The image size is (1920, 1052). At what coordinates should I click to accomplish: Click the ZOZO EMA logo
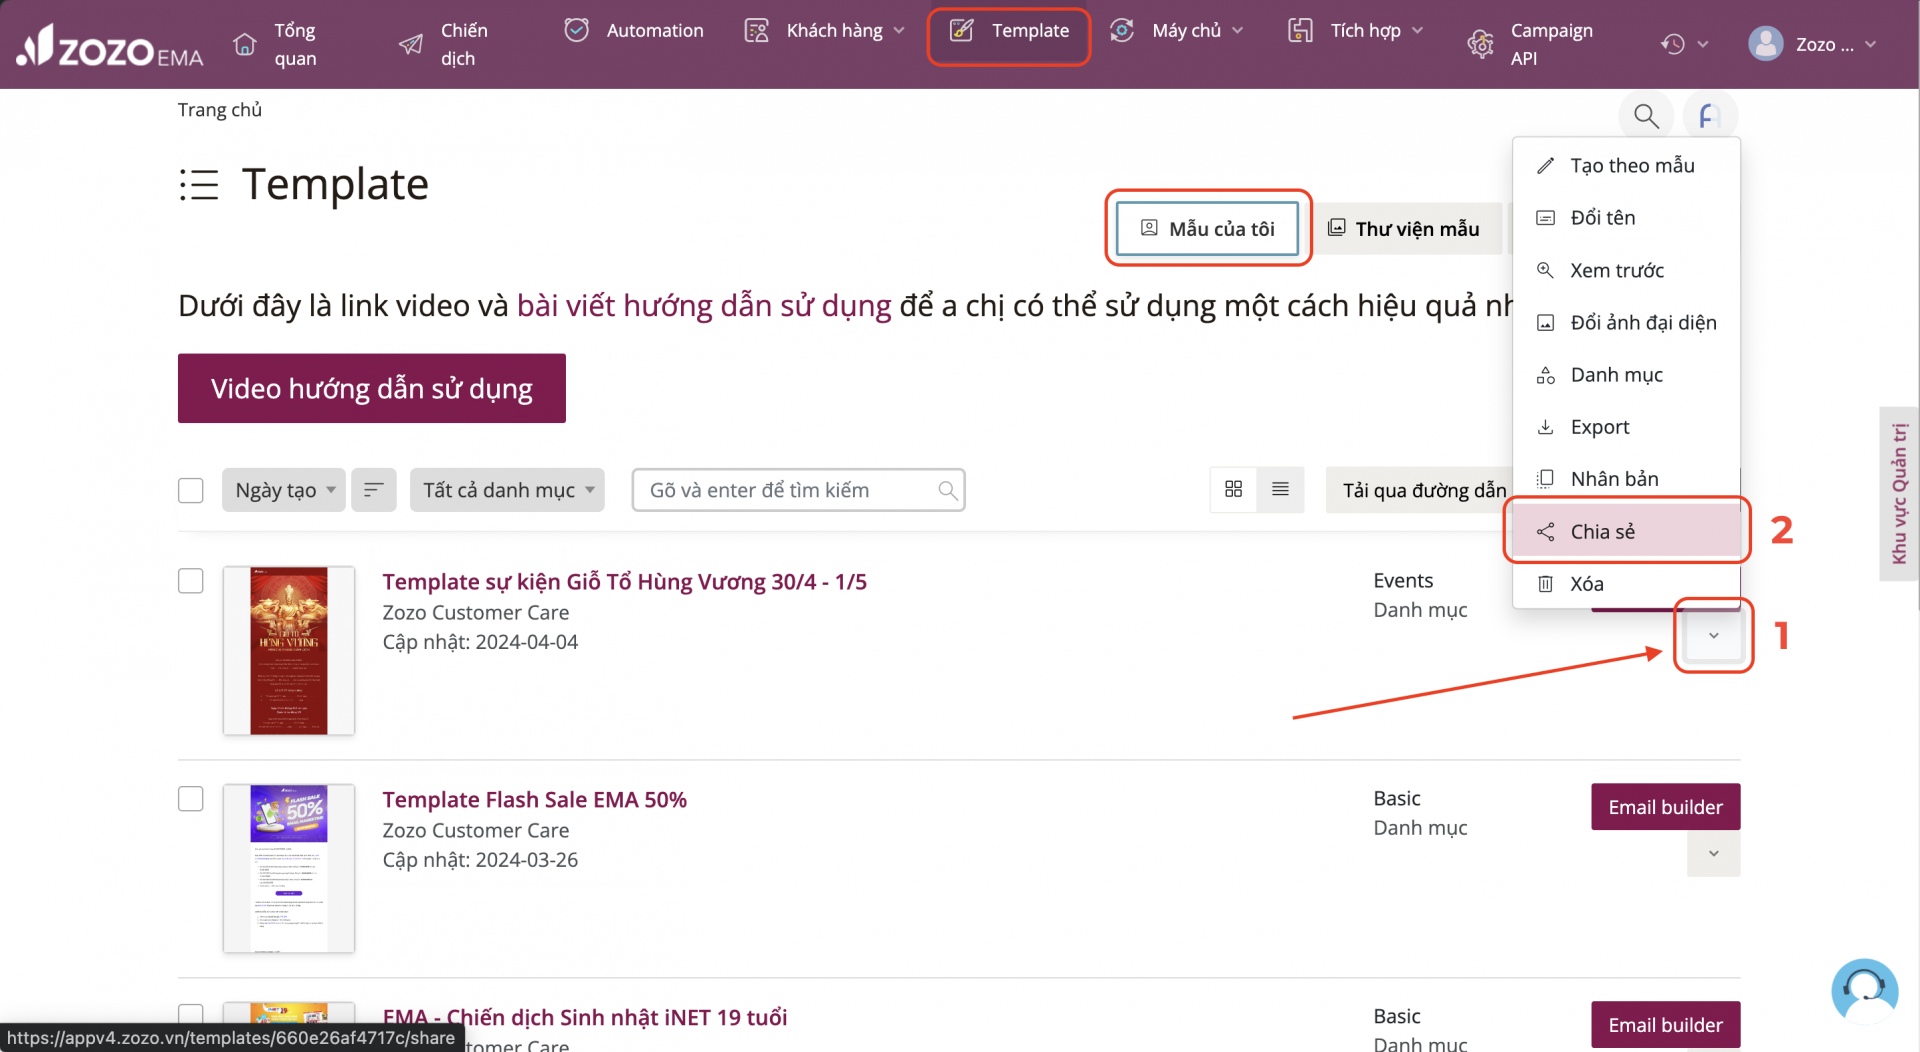(110, 45)
